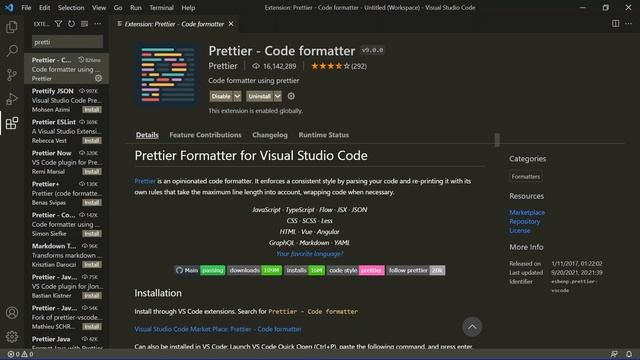This screenshot has width=640, height=360.
Task: Clear extensions search results icon
Action: tap(84, 24)
